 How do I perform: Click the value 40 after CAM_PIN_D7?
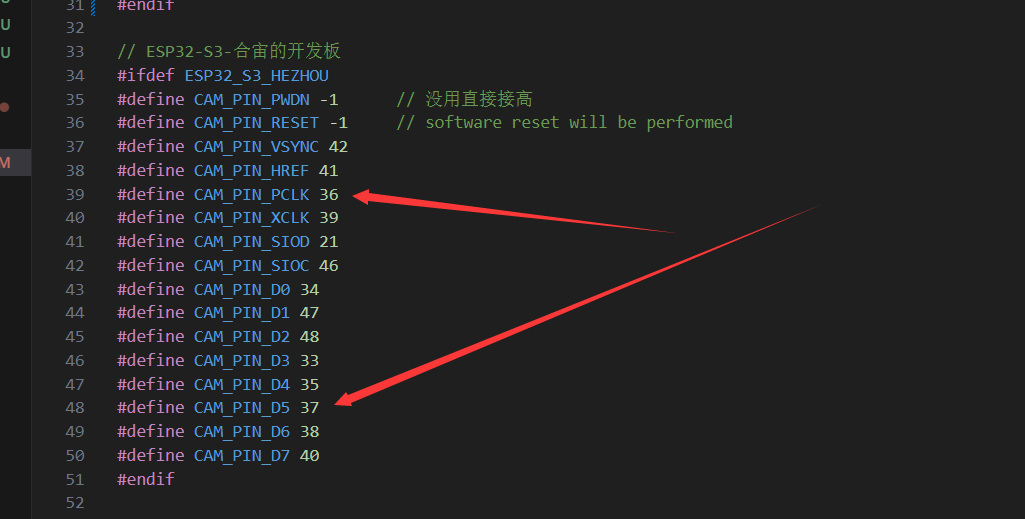(x=310, y=456)
